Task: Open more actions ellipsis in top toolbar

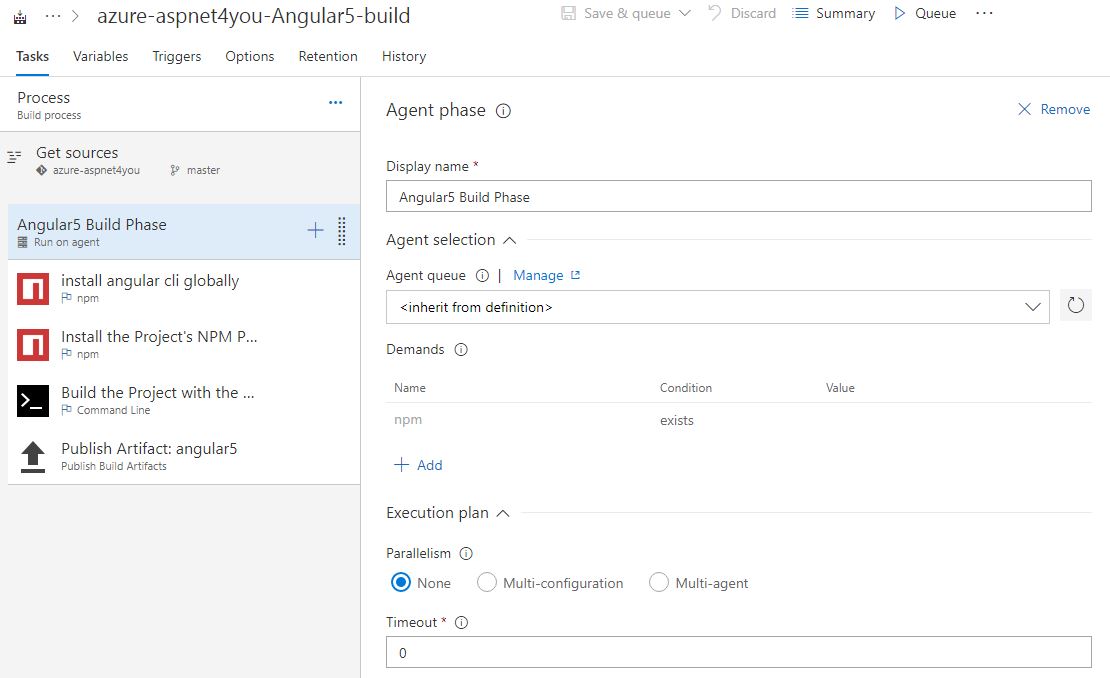Action: click(x=984, y=13)
